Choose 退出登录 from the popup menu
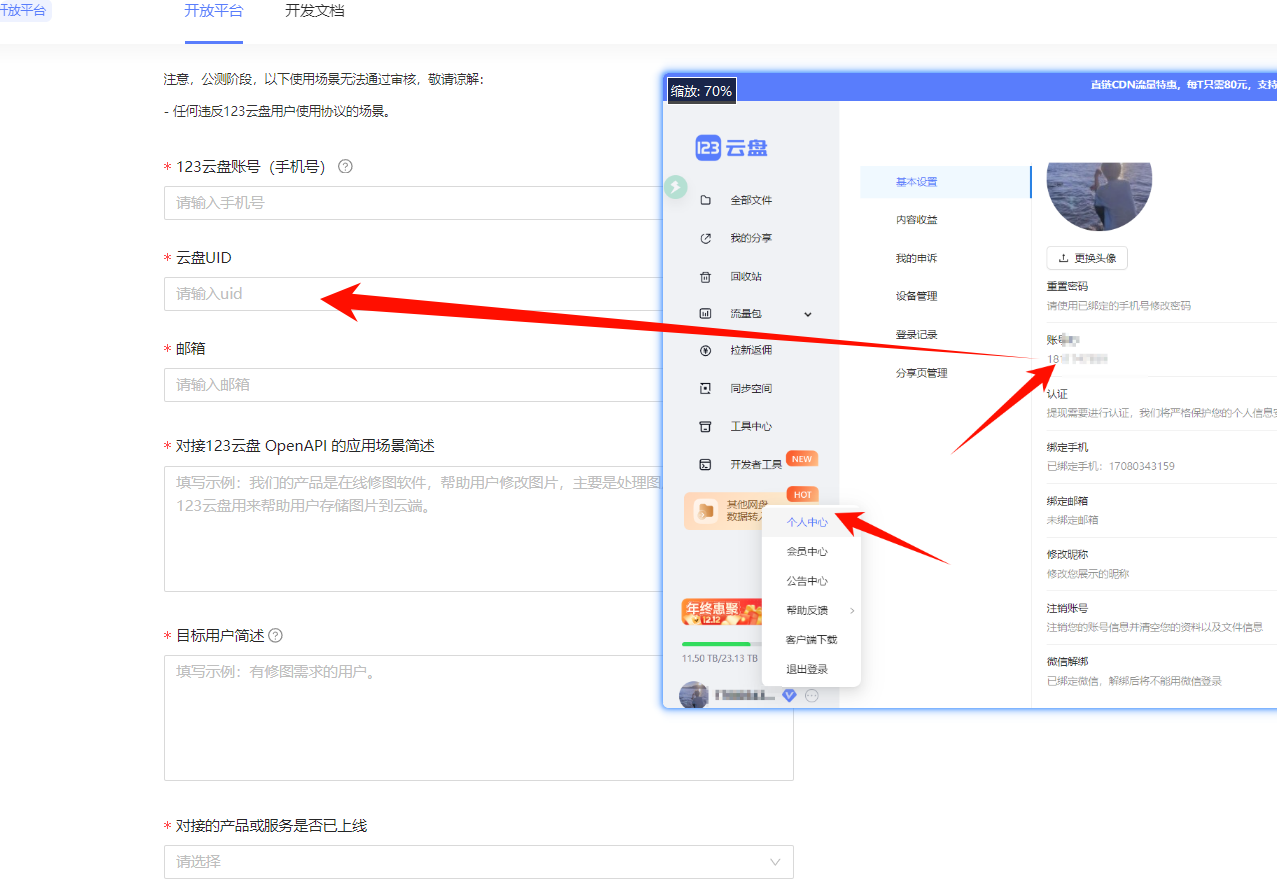Viewport: 1277px width, 883px height. [x=811, y=669]
